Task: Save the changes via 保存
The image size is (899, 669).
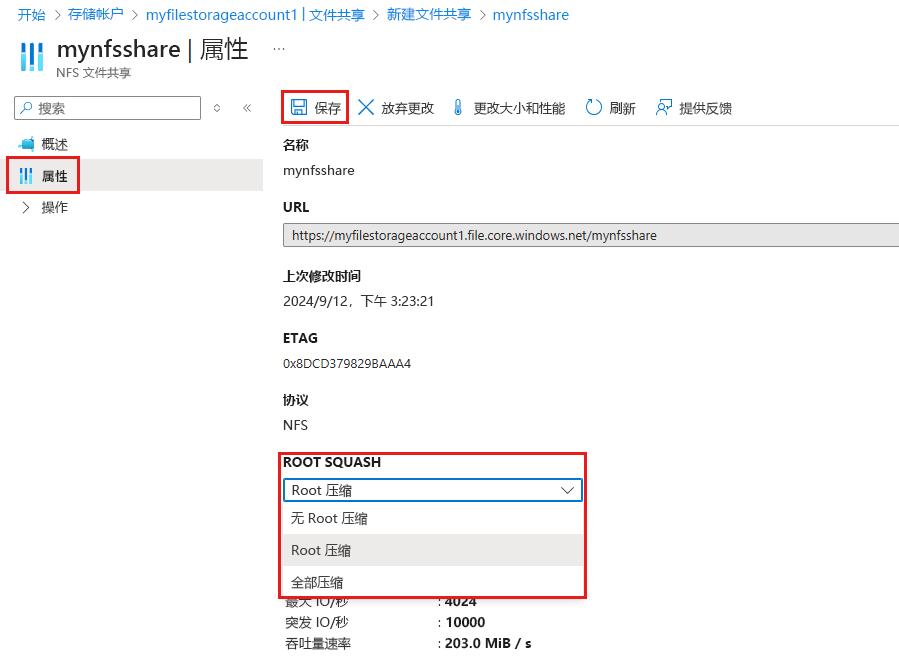Action: click(315, 107)
